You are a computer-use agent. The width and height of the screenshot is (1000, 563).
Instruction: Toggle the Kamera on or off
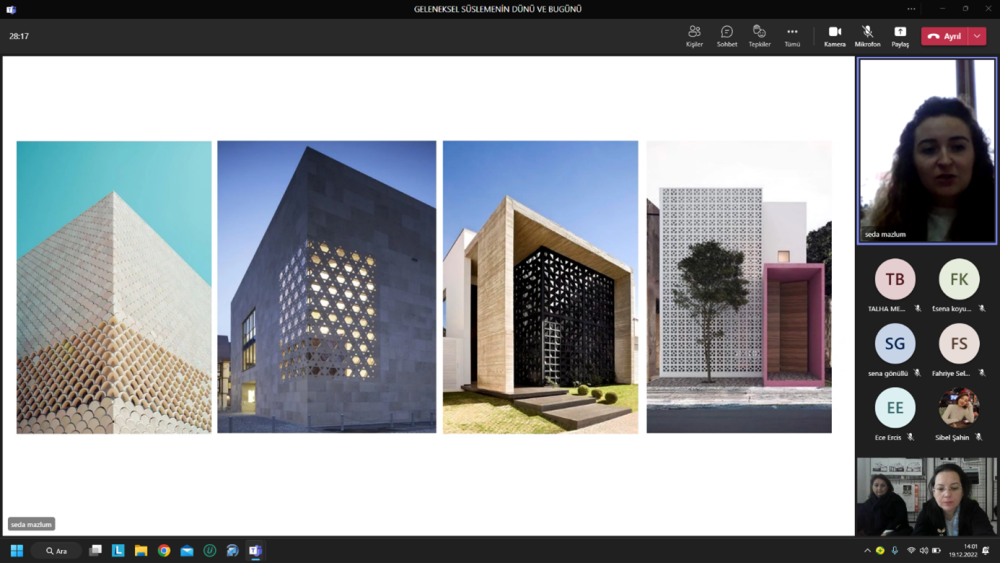coord(834,36)
